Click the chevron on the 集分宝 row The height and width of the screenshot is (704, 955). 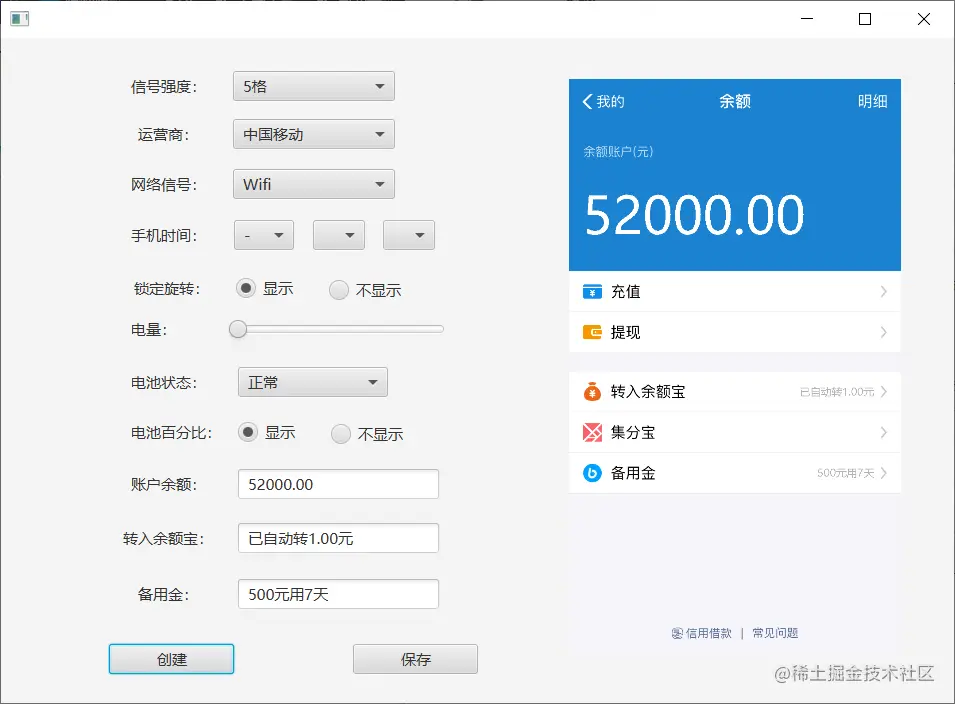coord(884,432)
